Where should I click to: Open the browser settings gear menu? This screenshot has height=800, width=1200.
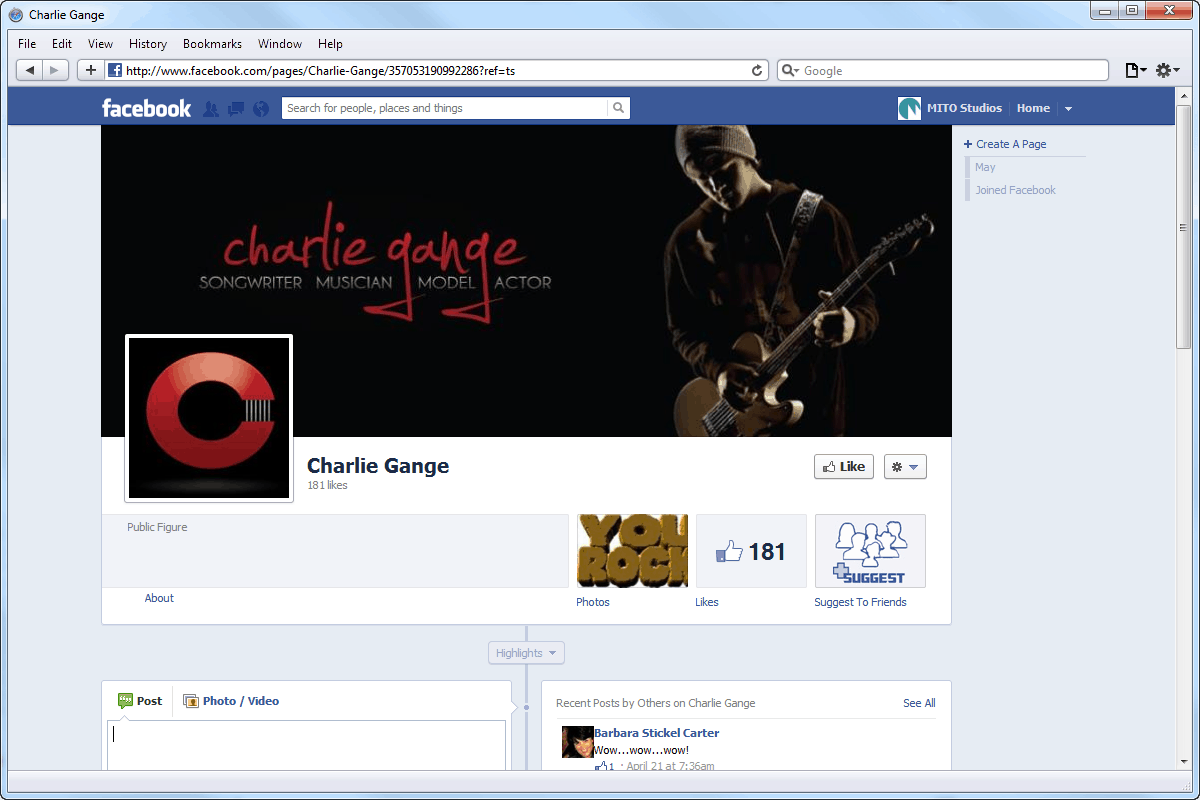point(1167,70)
